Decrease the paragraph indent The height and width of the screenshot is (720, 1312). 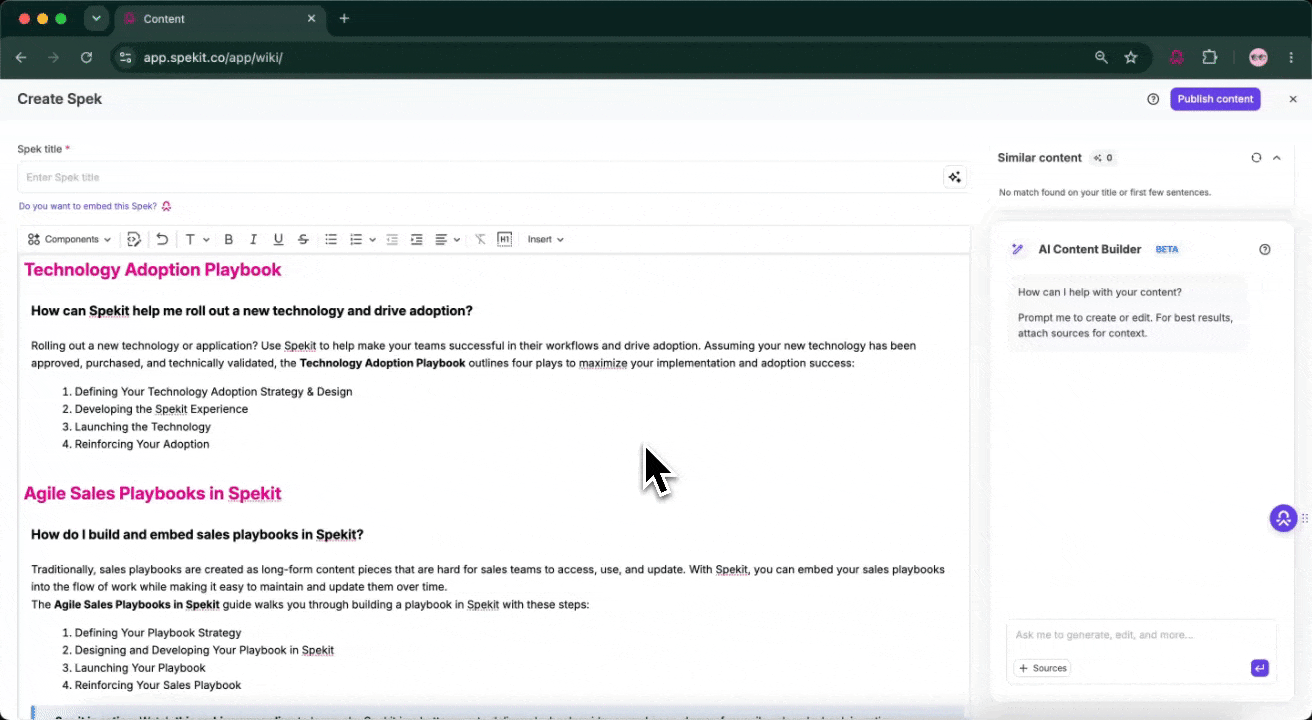click(x=392, y=239)
